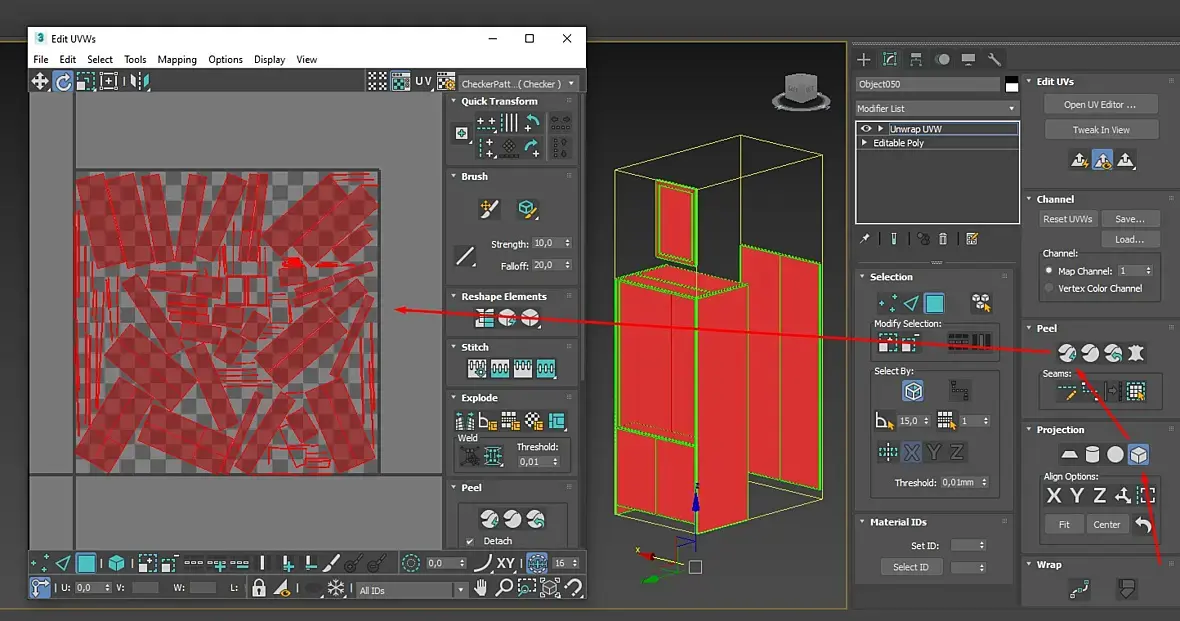This screenshot has height=621, width=1180.
Task: Click the Cylindrical projection icon
Action: (x=1092, y=455)
